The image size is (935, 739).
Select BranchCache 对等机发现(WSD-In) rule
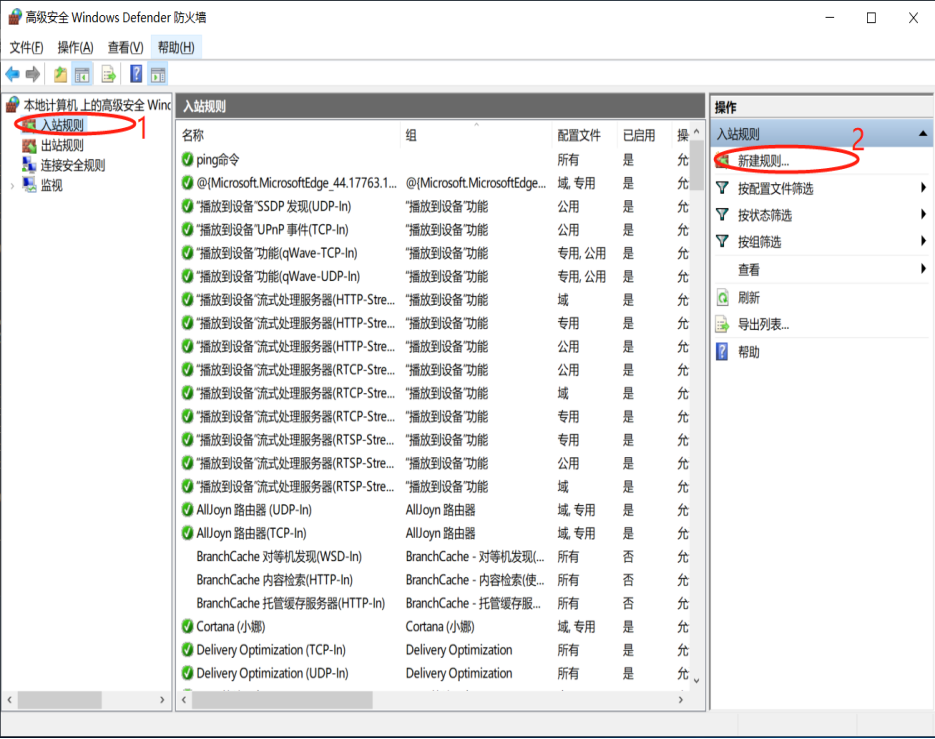pos(435,556)
